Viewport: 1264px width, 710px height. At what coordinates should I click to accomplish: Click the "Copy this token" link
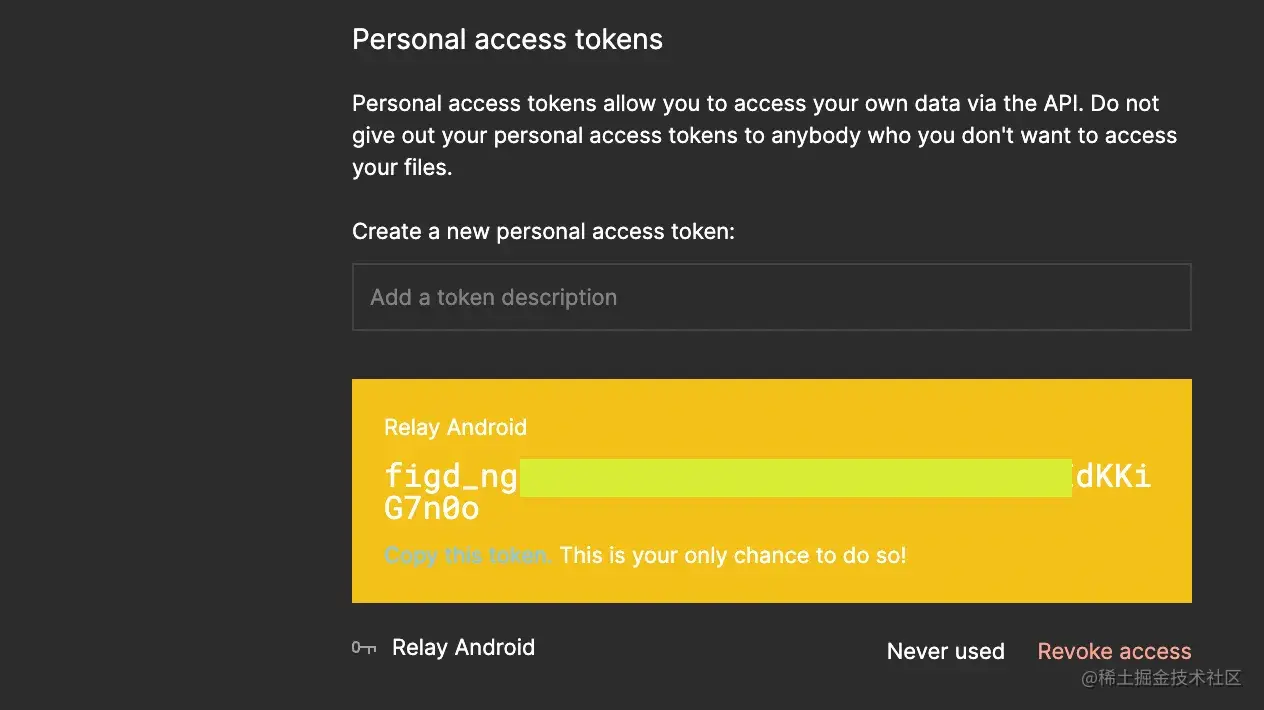pos(467,555)
